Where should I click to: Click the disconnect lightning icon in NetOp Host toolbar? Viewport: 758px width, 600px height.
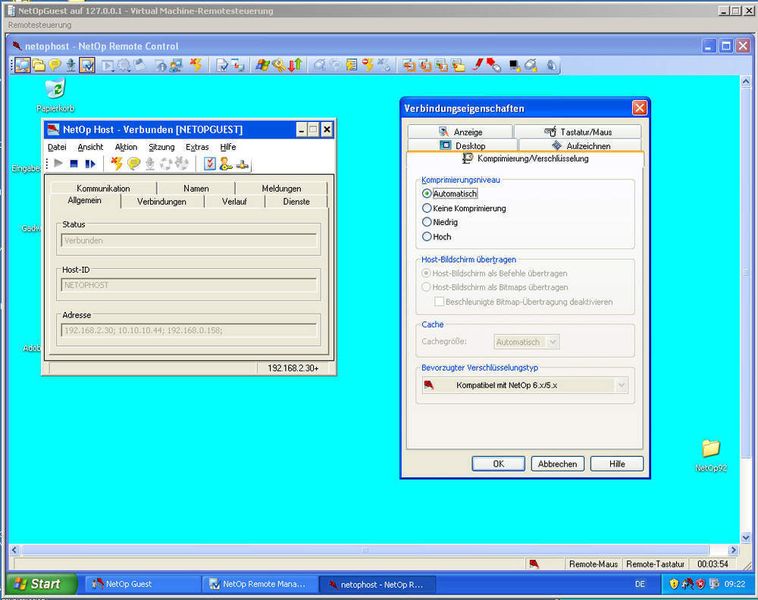pos(116,164)
